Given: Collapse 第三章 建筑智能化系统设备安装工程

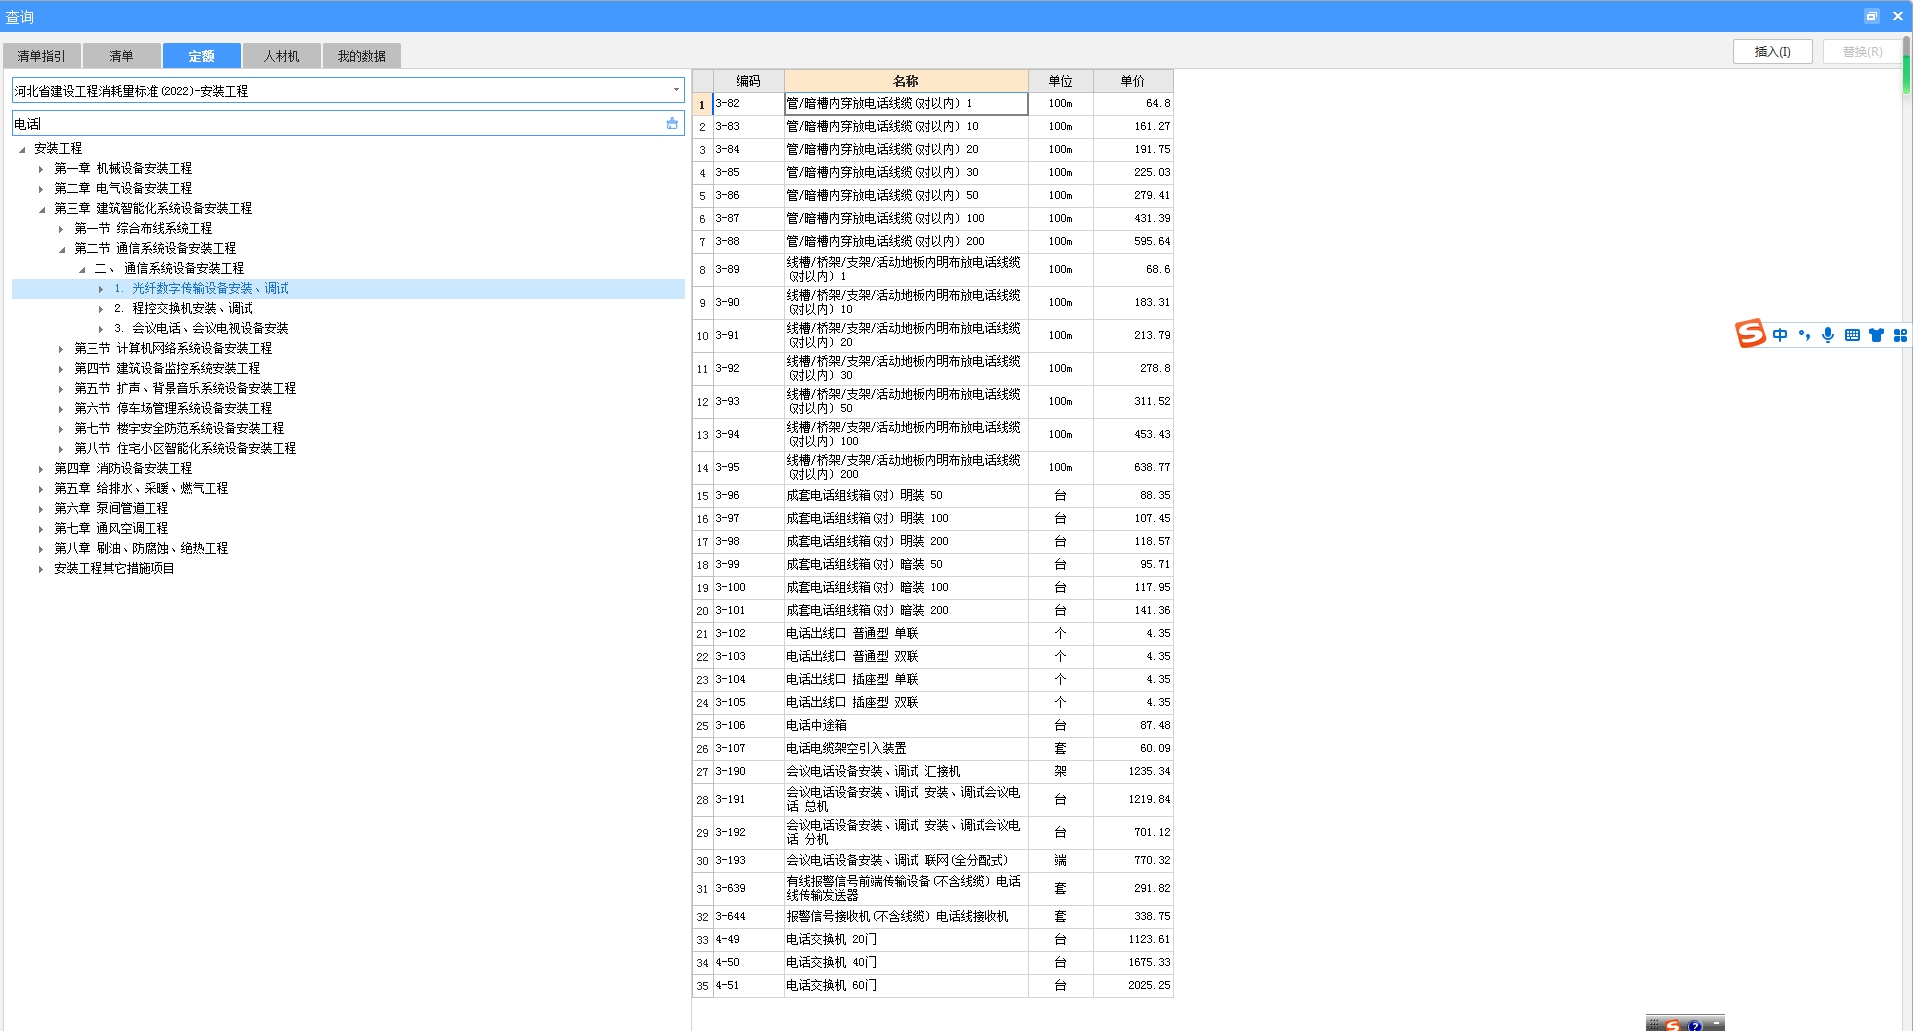Looking at the screenshot, I should (x=41, y=209).
